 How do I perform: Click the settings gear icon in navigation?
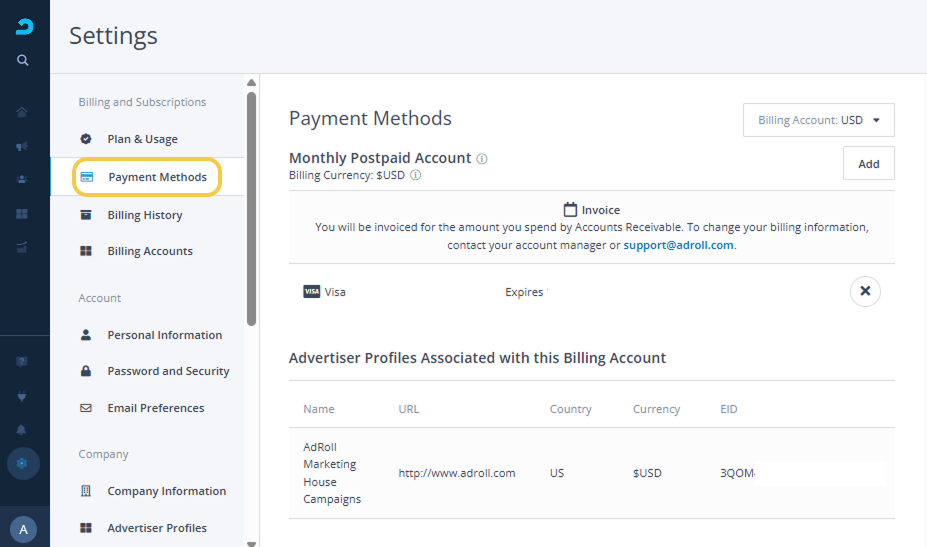pyautogui.click(x=24, y=463)
